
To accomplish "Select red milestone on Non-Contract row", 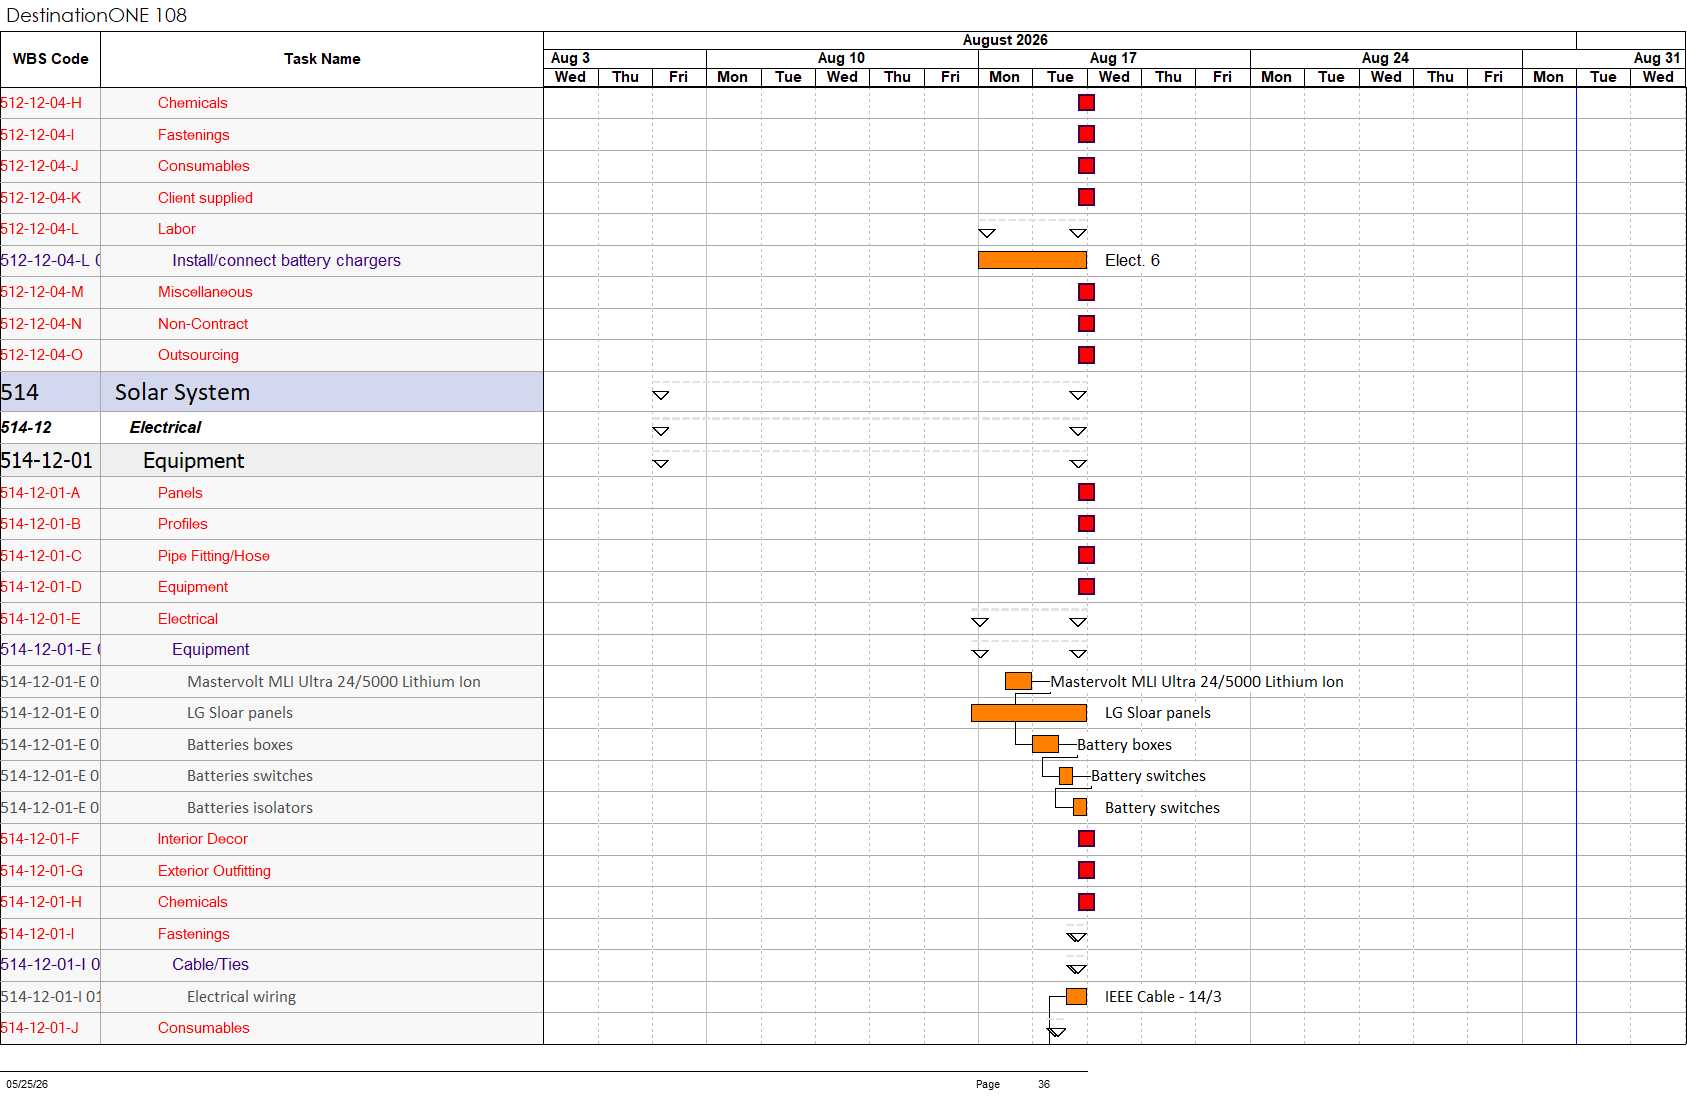I will point(1086,324).
